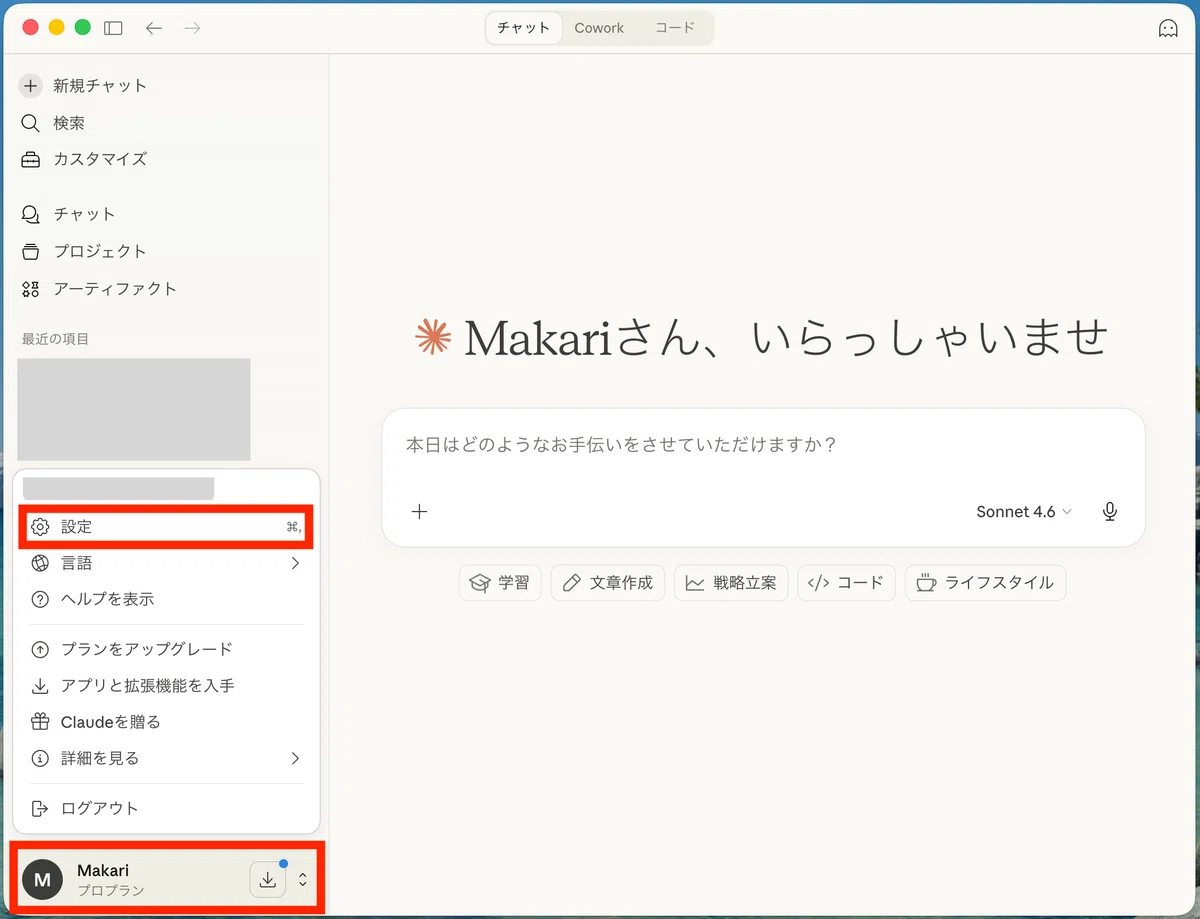Open the ghost incognito chat icon
1200x919 pixels.
coord(1167,28)
